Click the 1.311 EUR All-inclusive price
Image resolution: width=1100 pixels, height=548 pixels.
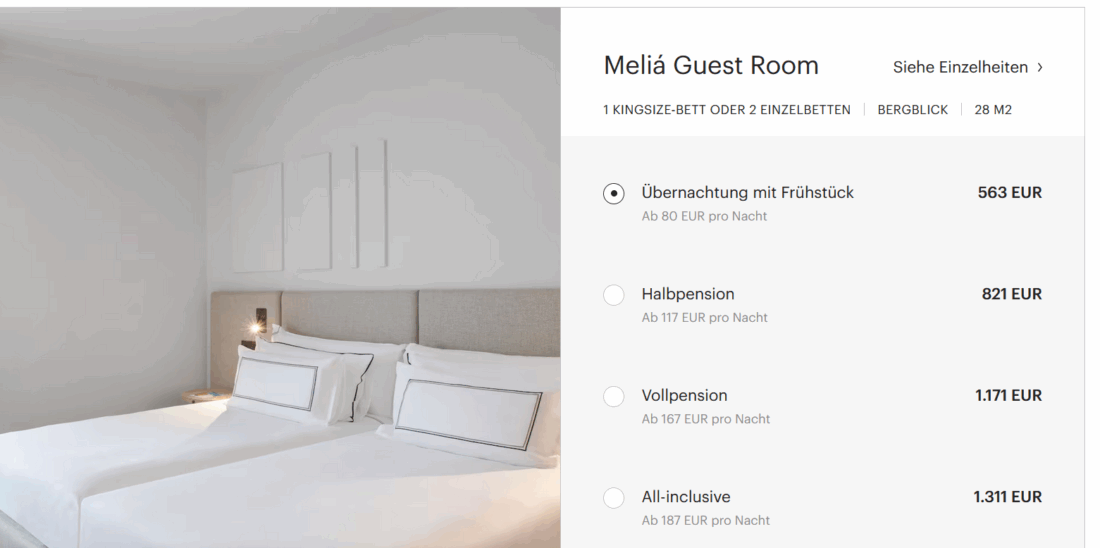pyautogui.click(x=1008, y=496)
